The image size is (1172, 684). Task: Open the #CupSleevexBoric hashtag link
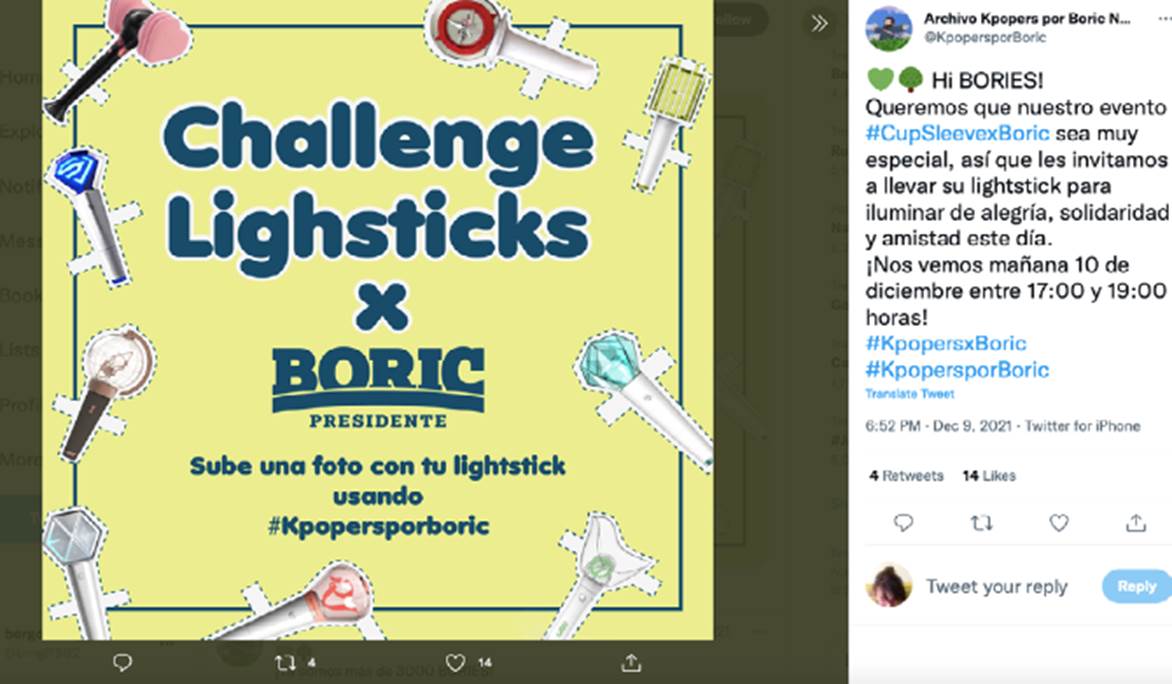957,133
